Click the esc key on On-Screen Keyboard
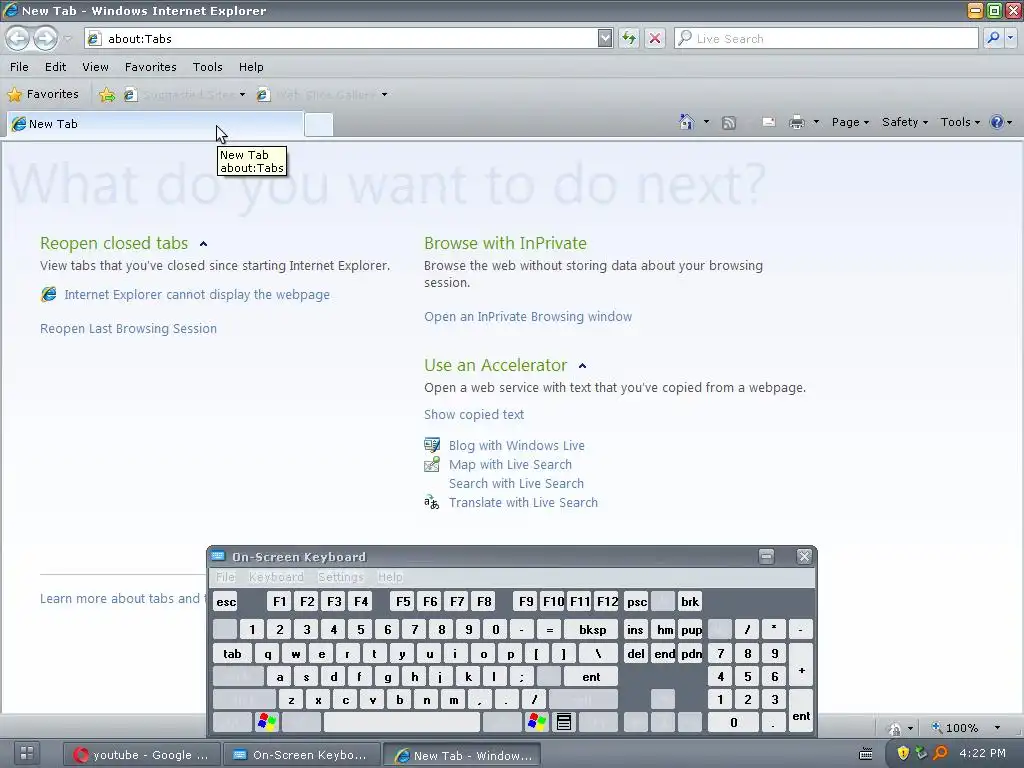This screenshot has width=1024, height=768. coord(226,601)
